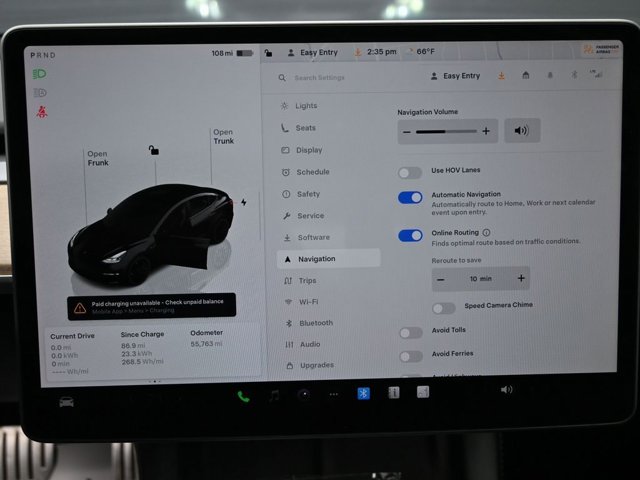The width and height of the screenshot is (640, 480).
Task: Tap orange download icon in settings header
Action: click(x=501, y=76)
